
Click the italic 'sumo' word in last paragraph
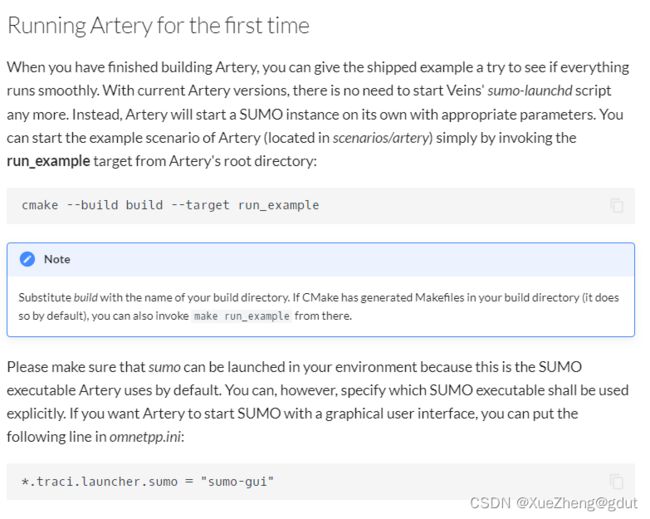pyautogui.click(x=164, y=367)
